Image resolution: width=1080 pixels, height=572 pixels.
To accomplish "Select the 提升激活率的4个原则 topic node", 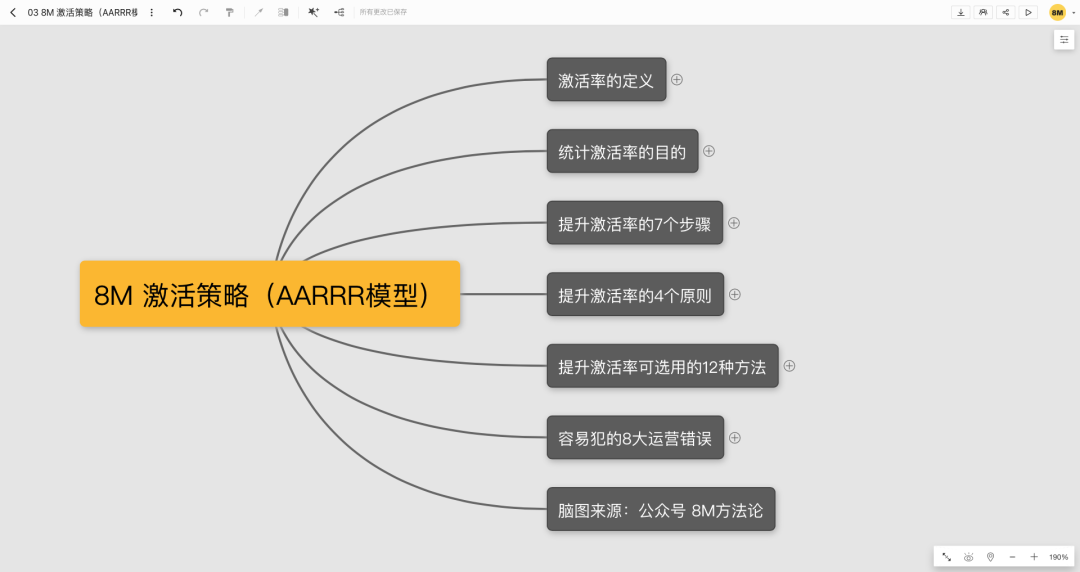I will point(635,294).
